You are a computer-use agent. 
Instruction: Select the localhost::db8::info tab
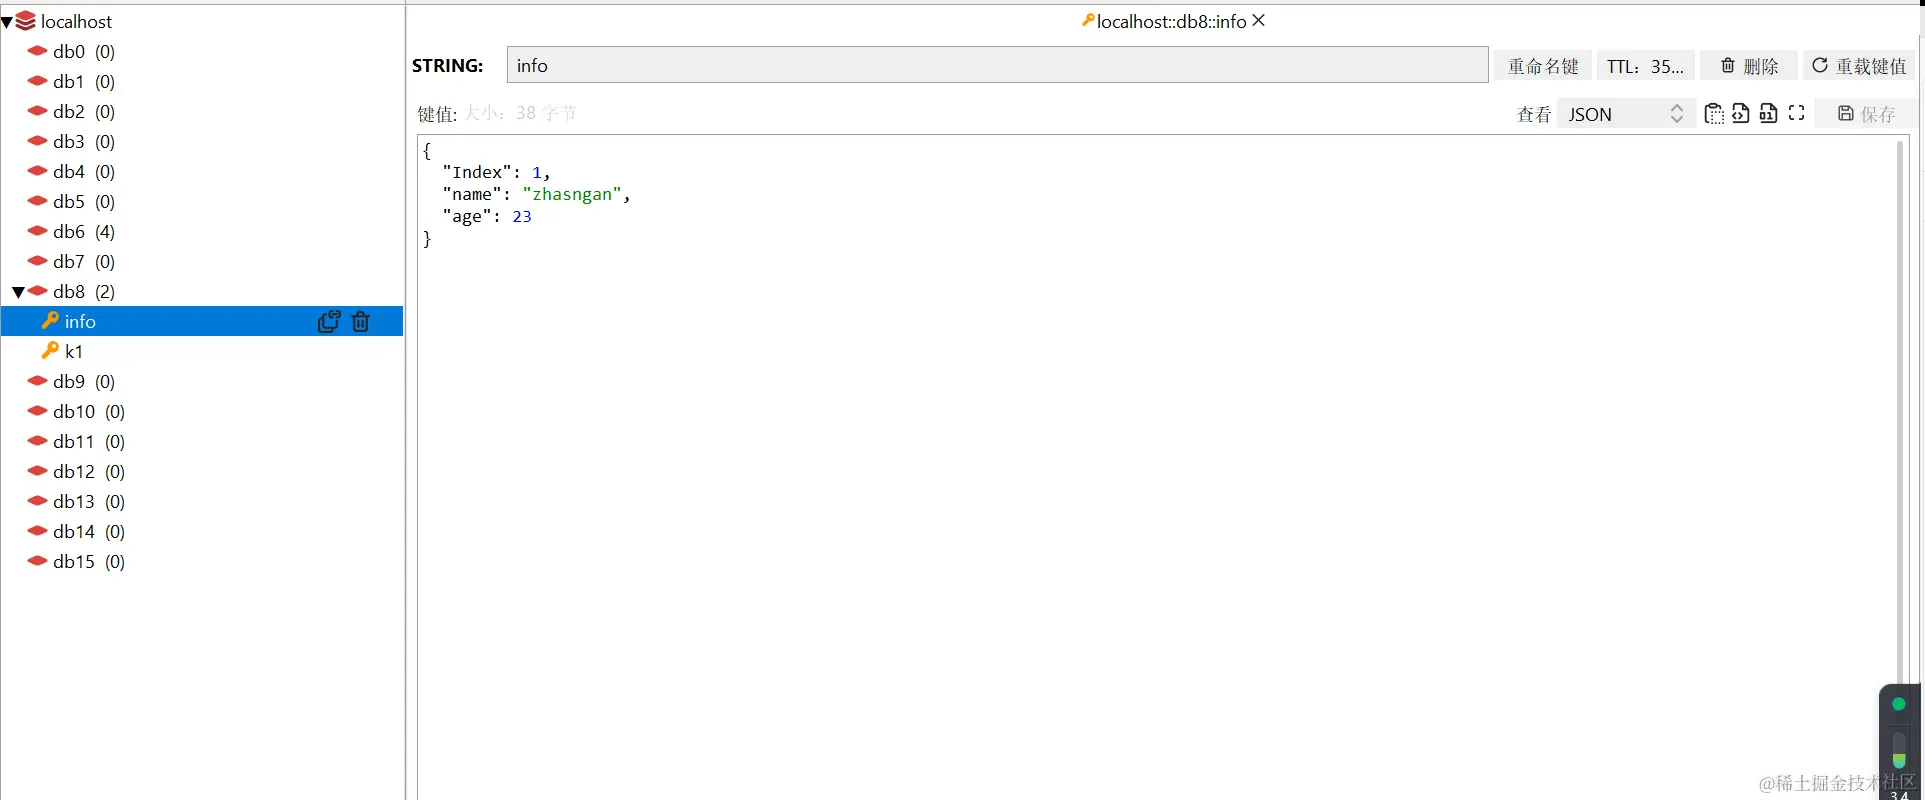coord(1171,21)
